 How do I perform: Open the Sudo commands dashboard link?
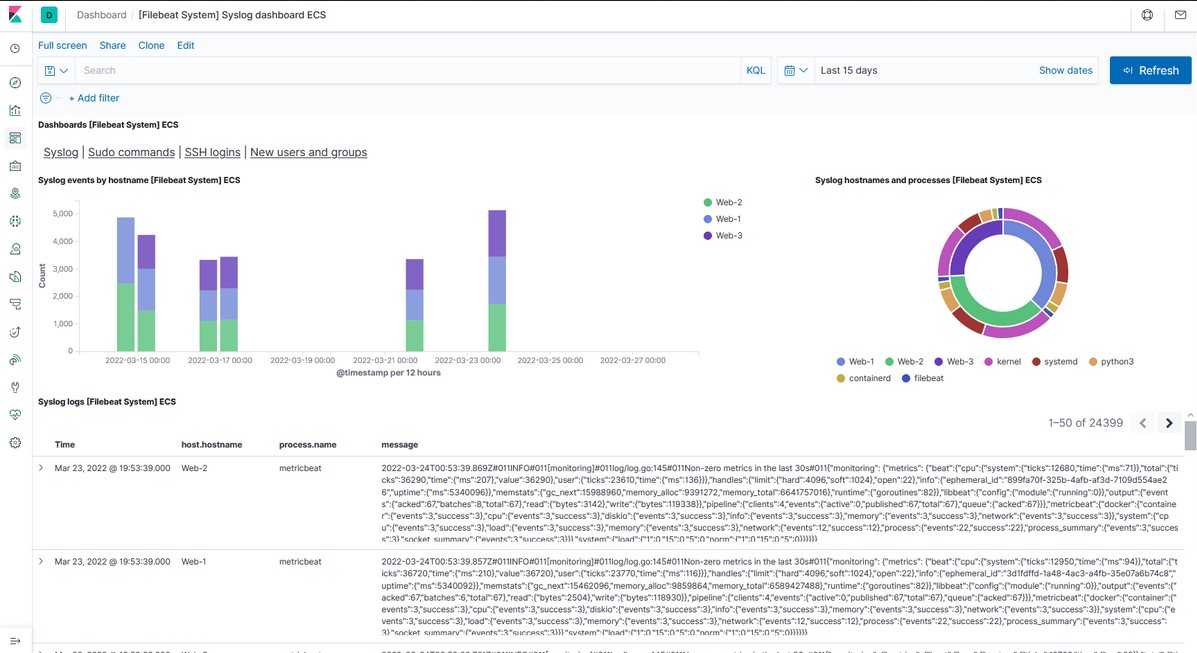click(x=131, y=152)
